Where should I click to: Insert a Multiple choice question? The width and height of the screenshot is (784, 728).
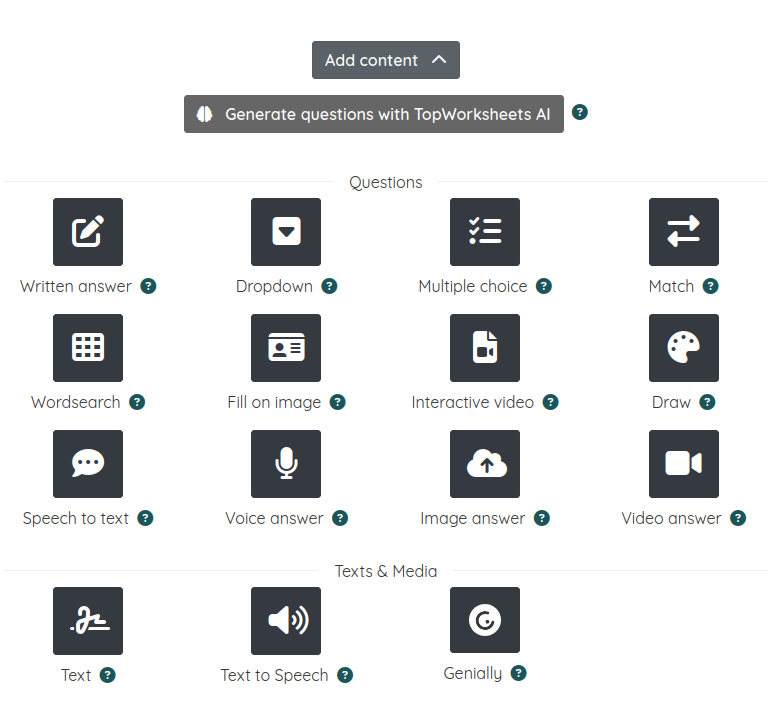(x=485, y=232)
